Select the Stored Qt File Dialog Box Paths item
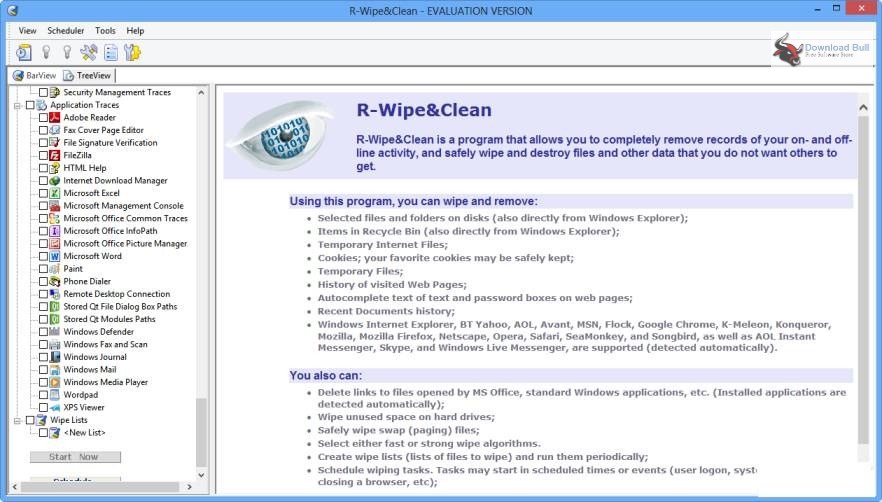 coord(120,307)
